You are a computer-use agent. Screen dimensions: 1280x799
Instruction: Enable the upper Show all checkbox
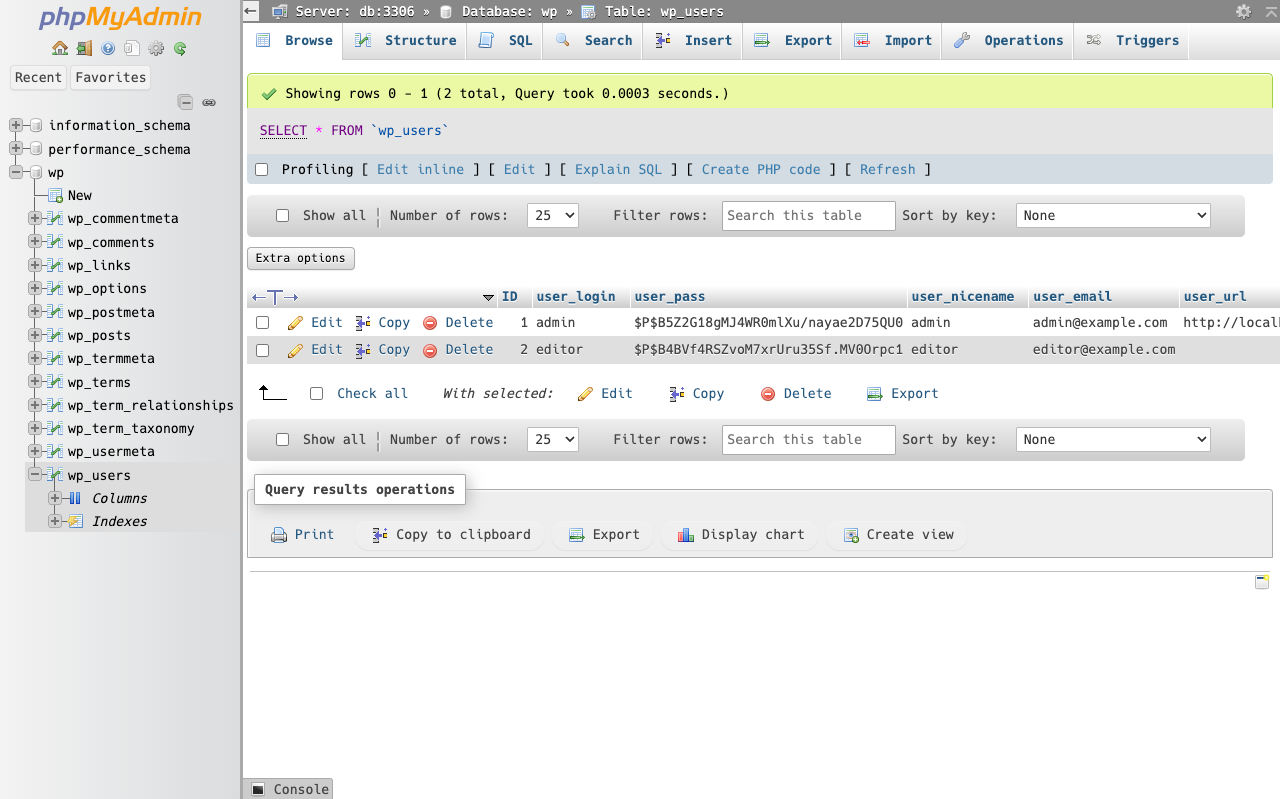coord(282,216)
